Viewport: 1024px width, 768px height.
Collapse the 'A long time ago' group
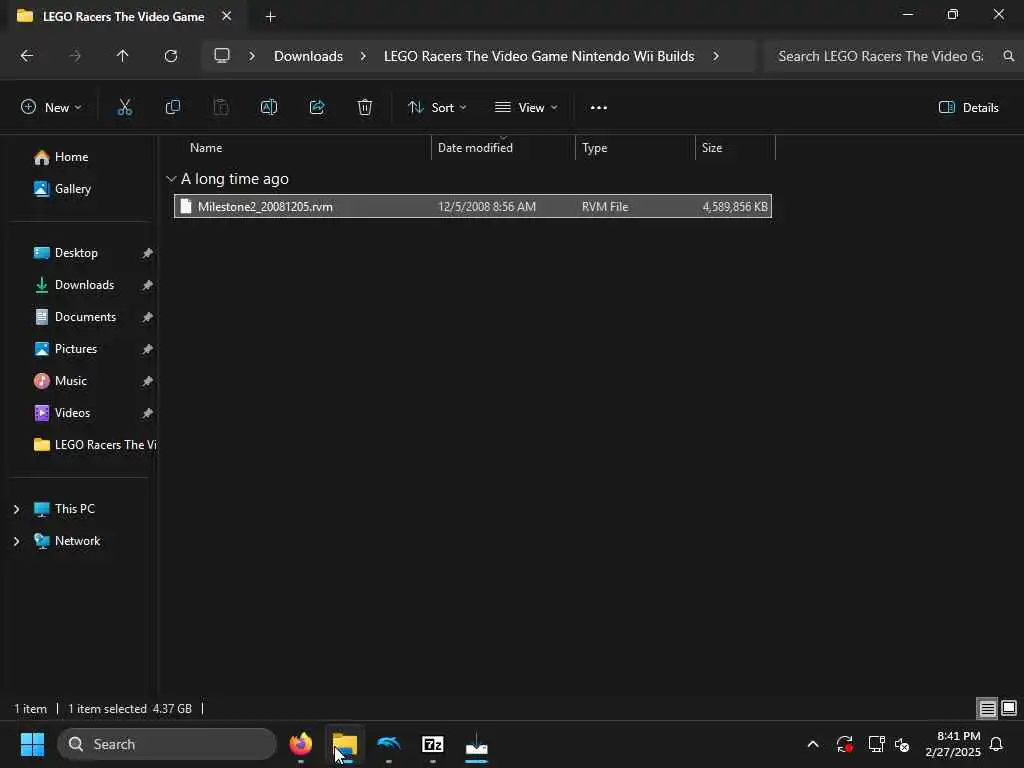[x=171, y=179]
